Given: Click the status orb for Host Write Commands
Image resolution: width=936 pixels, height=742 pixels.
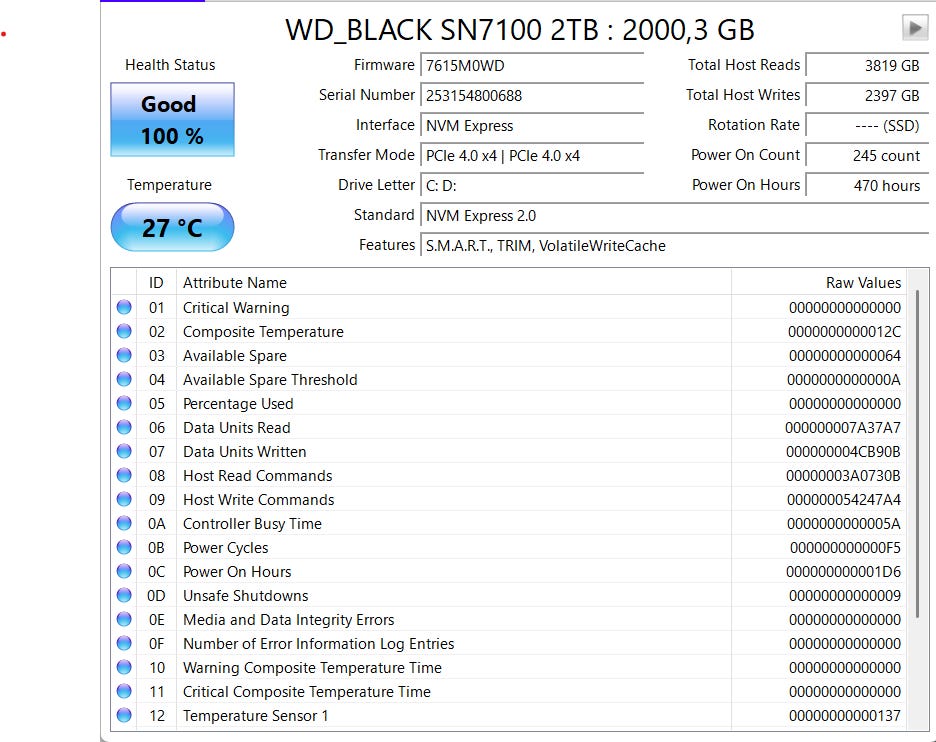Looking at the screenshot, I should coord(124,499).
